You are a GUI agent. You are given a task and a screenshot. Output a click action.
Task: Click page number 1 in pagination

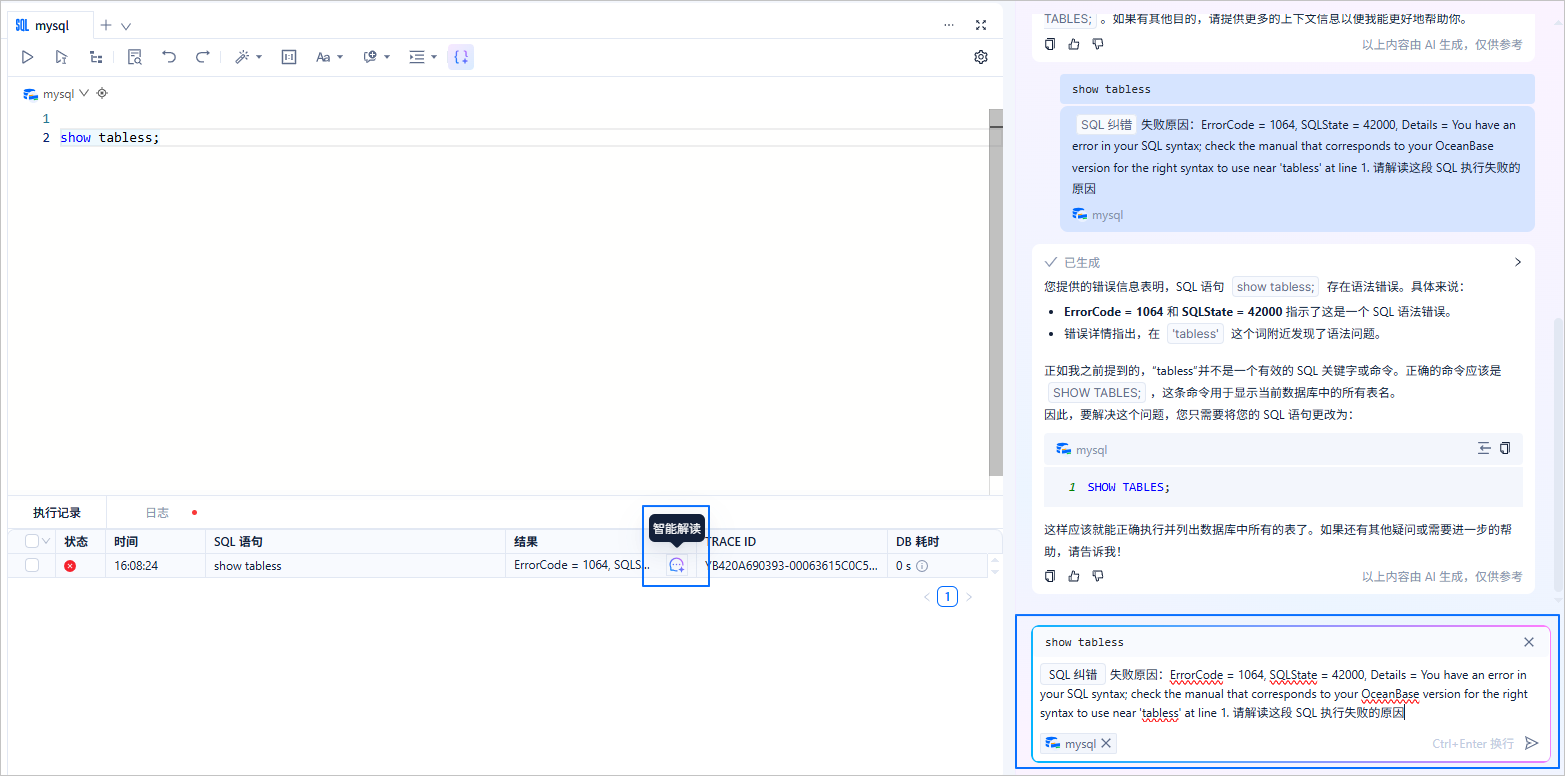(x=947, y=597)
